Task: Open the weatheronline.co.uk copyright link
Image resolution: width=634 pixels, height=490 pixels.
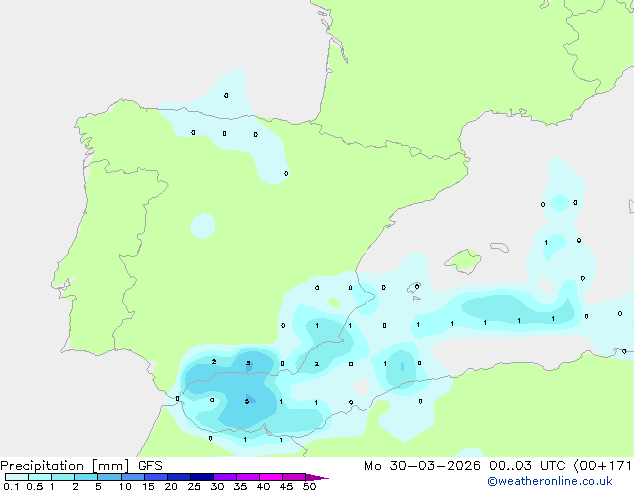Action: [x=550, y=481]
